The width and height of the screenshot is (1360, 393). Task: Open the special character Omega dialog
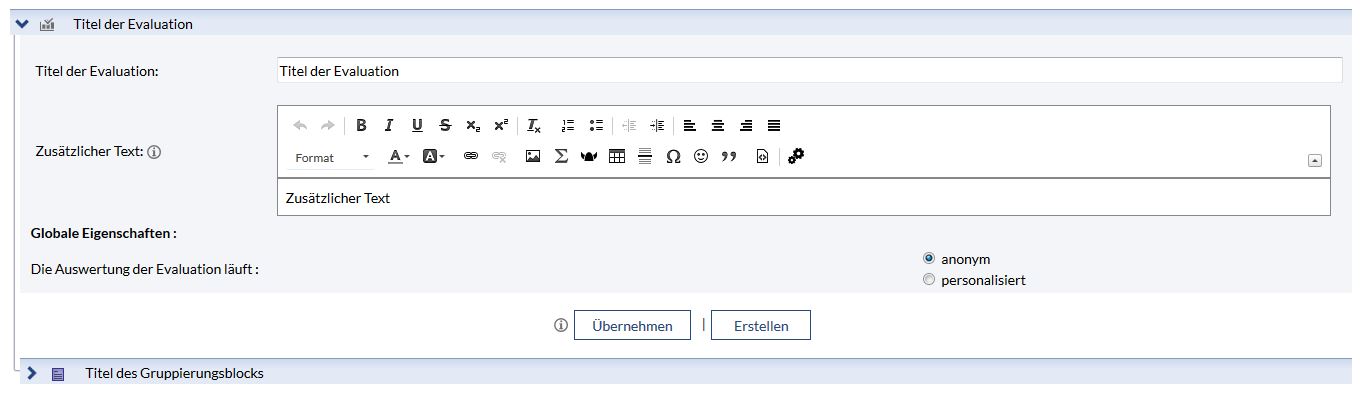[x=673, y=157]
